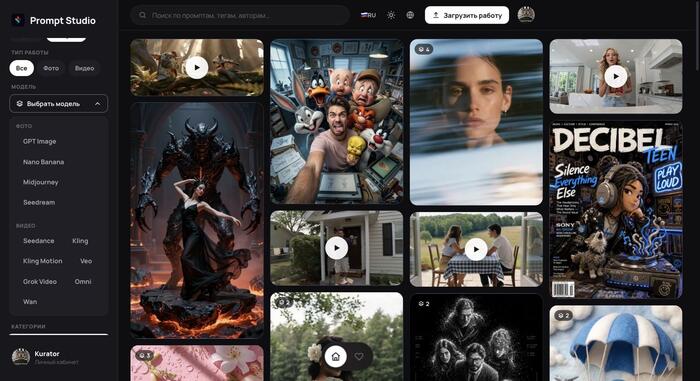This screenshot has height=381, width=700.
Task: Open the blue parachute felt image
Action: click(616, 343)
